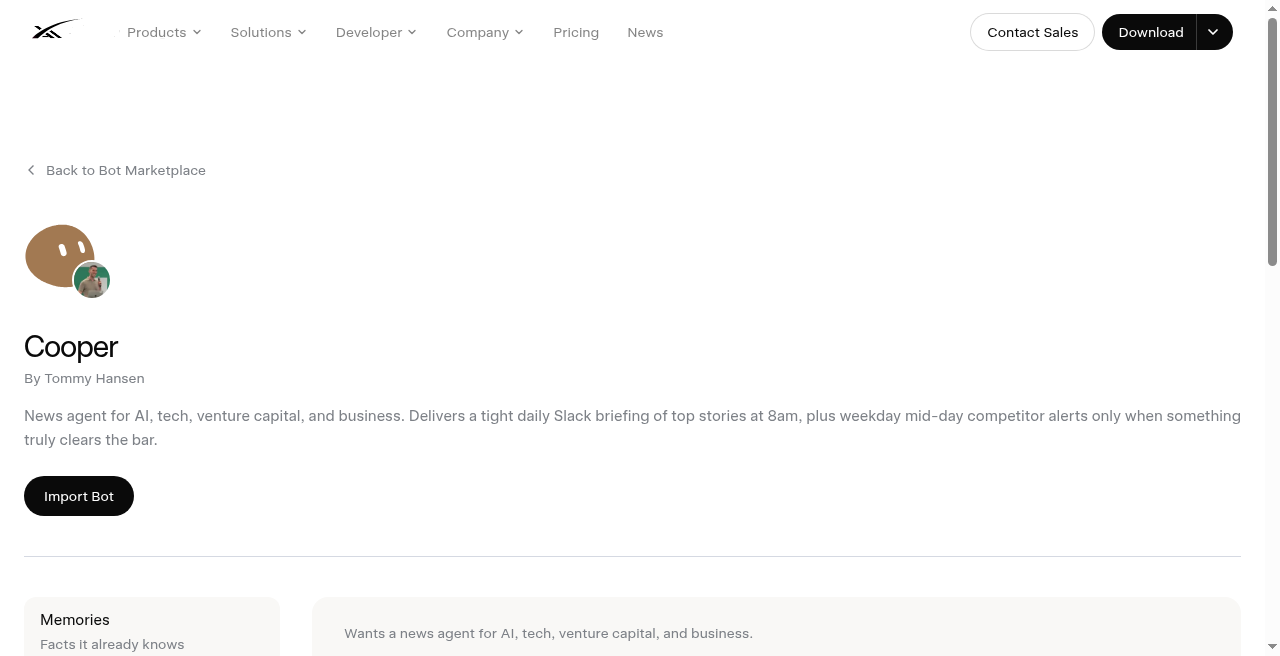Open the Company menu
1280x656 pixels.
[x=485, y=32]
